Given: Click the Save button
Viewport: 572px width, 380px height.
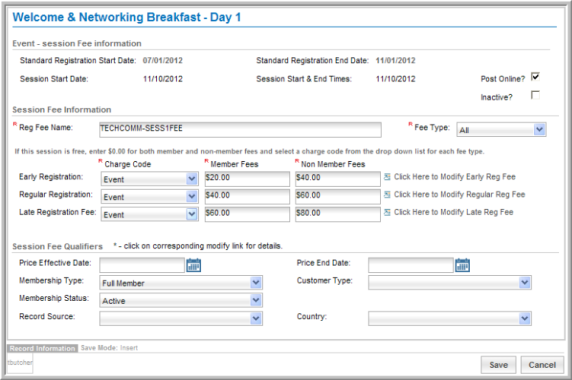Looking at the screenshot, I should (x=498, y=365).
